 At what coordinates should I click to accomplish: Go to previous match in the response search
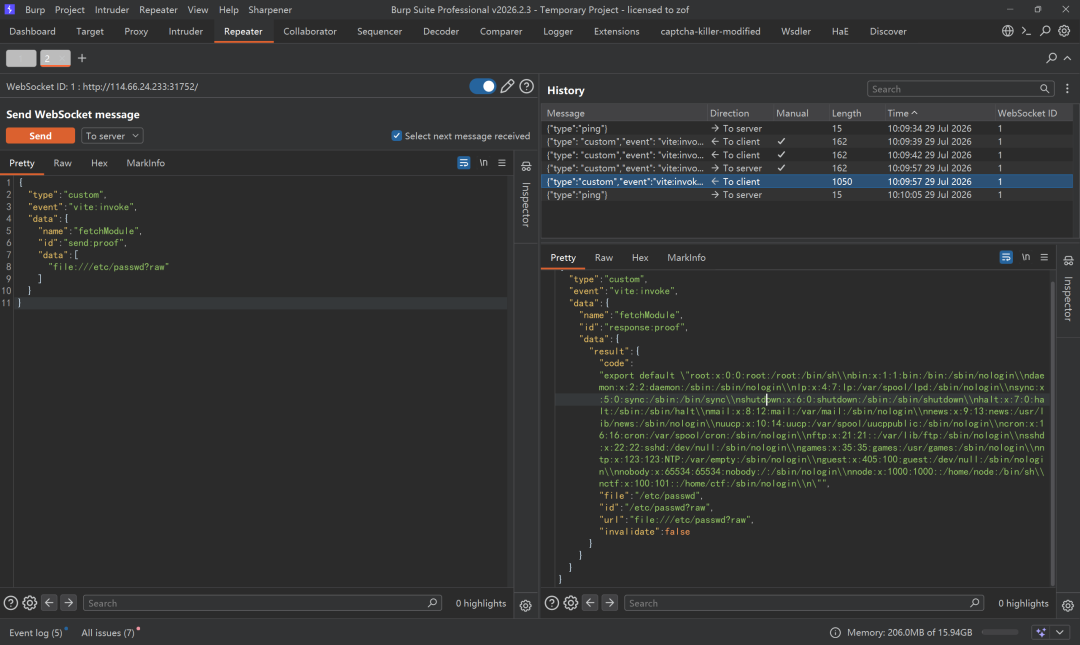590,603
